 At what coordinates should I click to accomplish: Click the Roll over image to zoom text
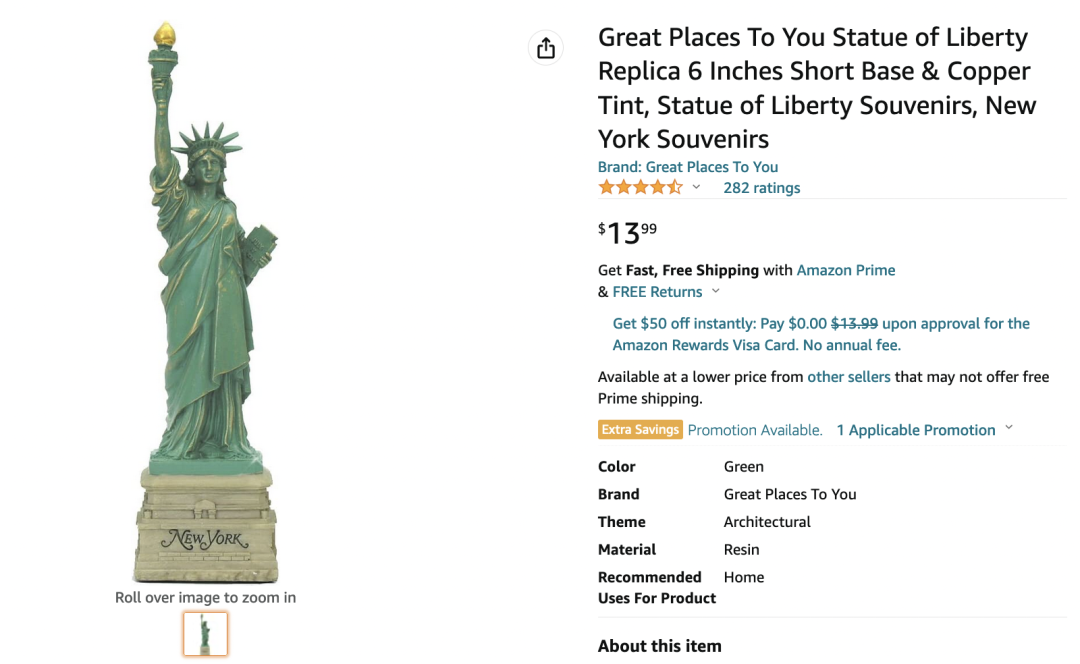click(x=205, y=598)
